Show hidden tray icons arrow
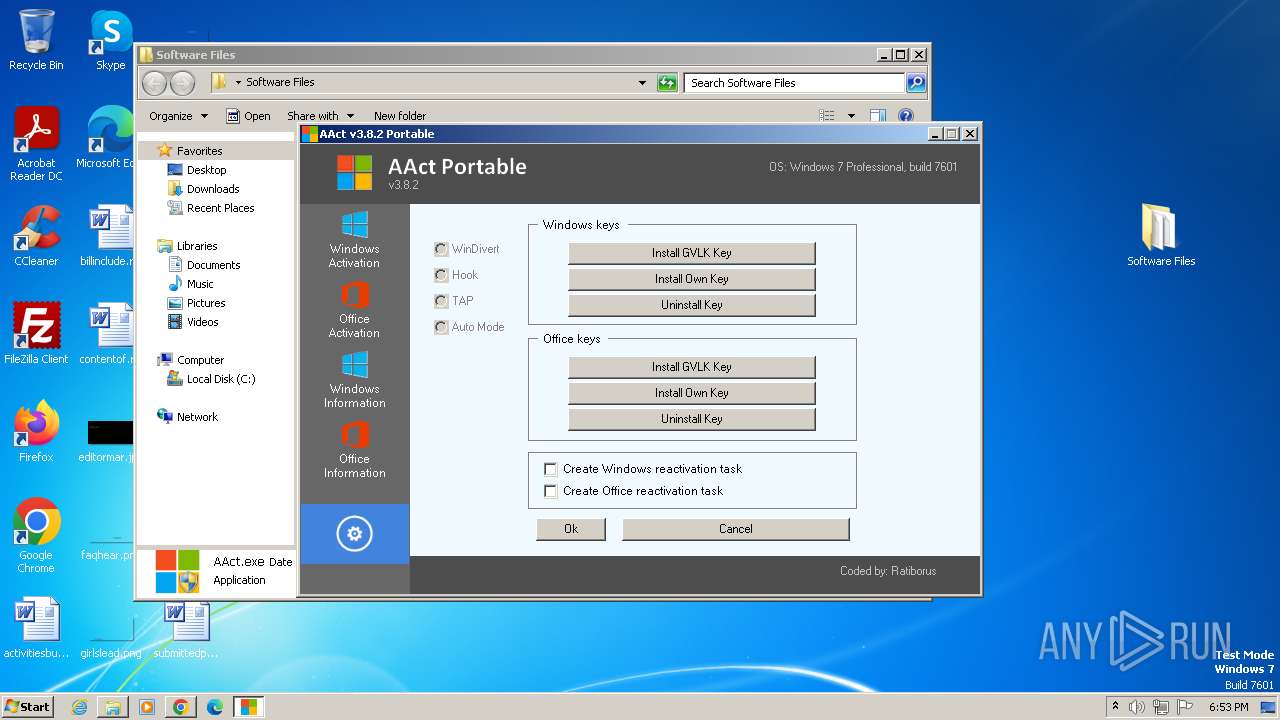The image size is (1280, 720). coord(1115,707)
